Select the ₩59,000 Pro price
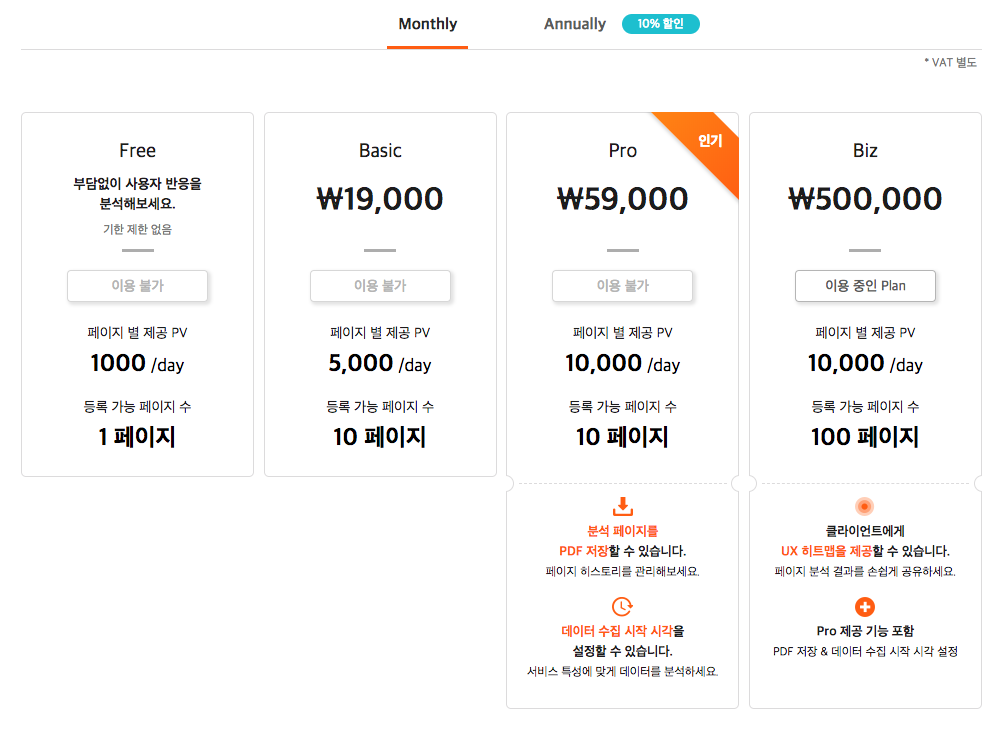Image resolution: width=1002 pixels, height=732 pixels. coord(622,199)
